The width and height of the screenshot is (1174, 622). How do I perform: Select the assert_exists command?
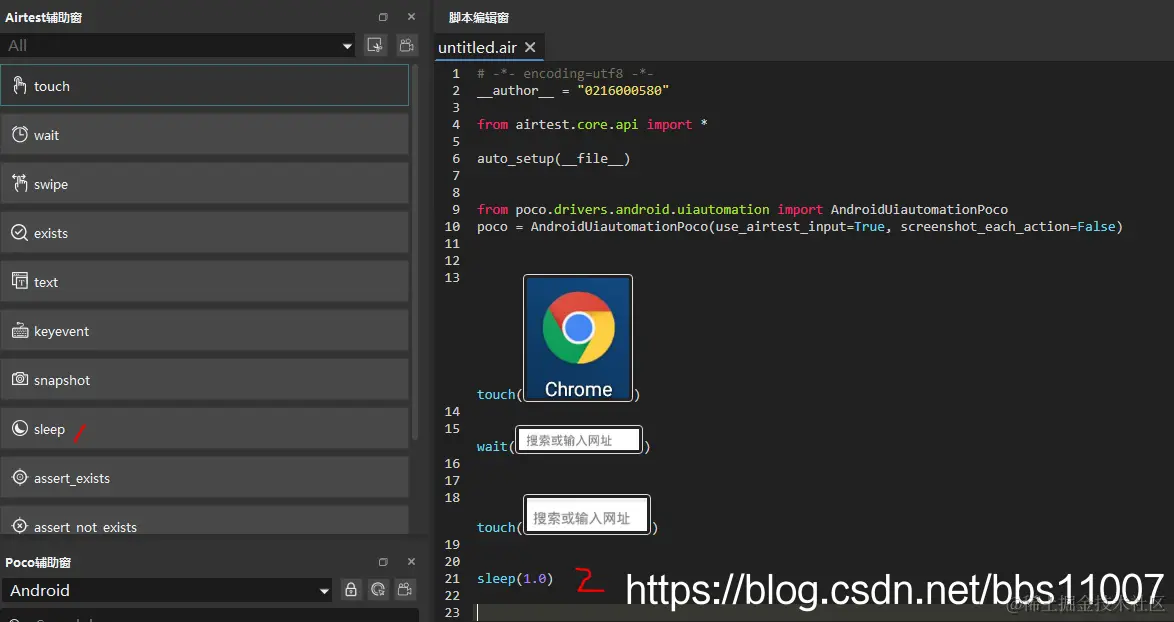pos(204,478)
